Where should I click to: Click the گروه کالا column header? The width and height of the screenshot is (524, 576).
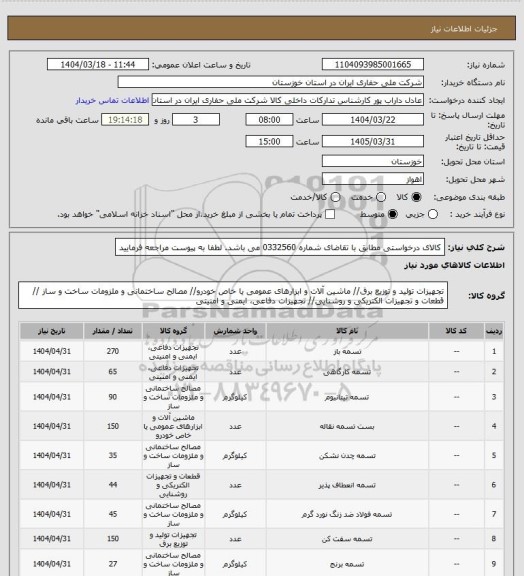[173, 331]
